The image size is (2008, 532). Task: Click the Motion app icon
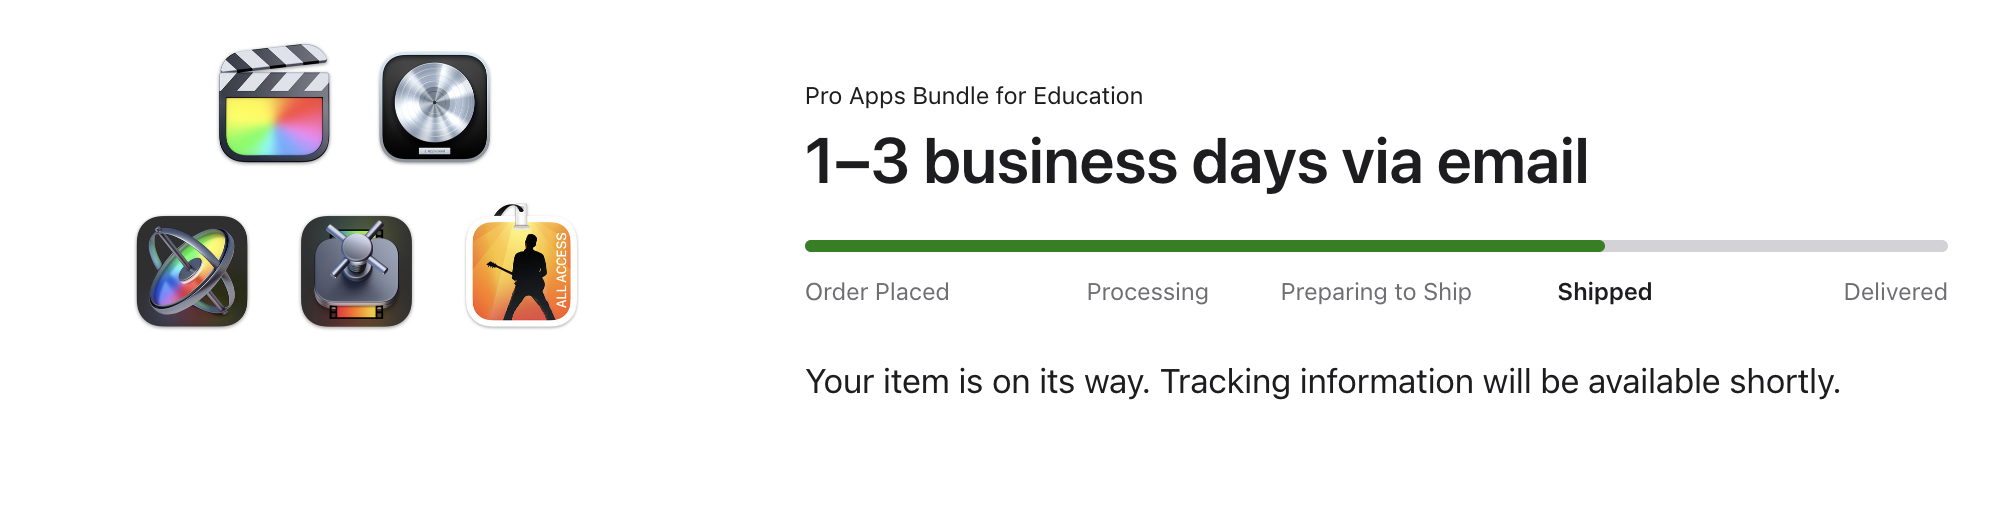point(192,271)
